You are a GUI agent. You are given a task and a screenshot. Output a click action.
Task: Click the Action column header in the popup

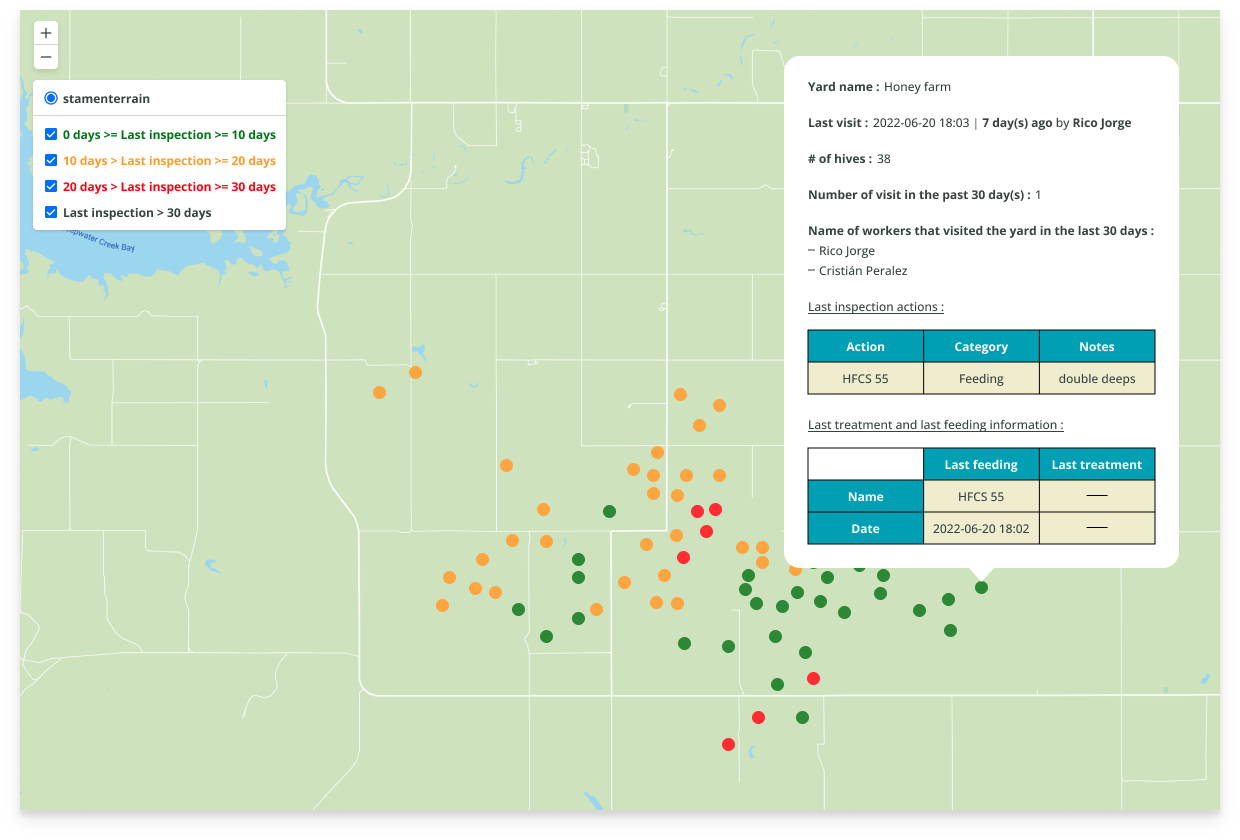(865, 347)
